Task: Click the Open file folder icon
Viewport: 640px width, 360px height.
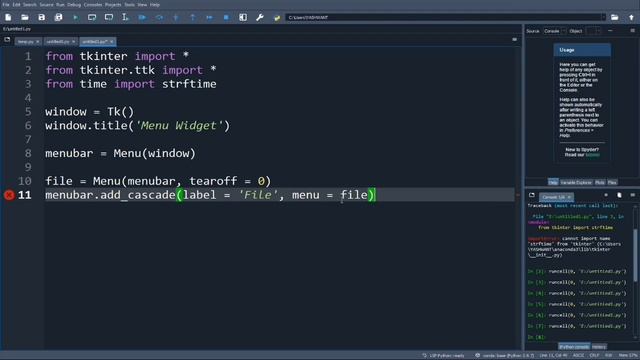Action: tap(25, 18)
